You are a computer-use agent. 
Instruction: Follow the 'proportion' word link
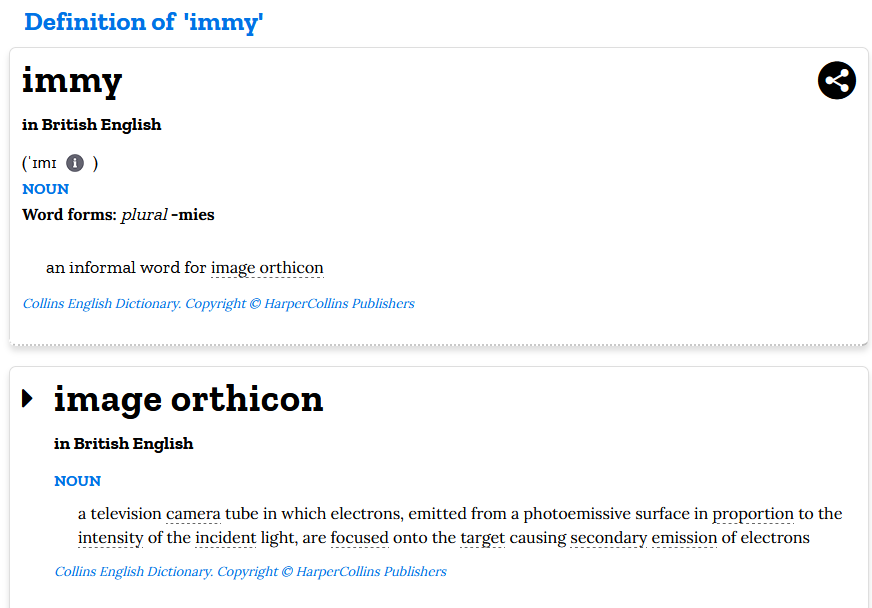click(753, 514)
